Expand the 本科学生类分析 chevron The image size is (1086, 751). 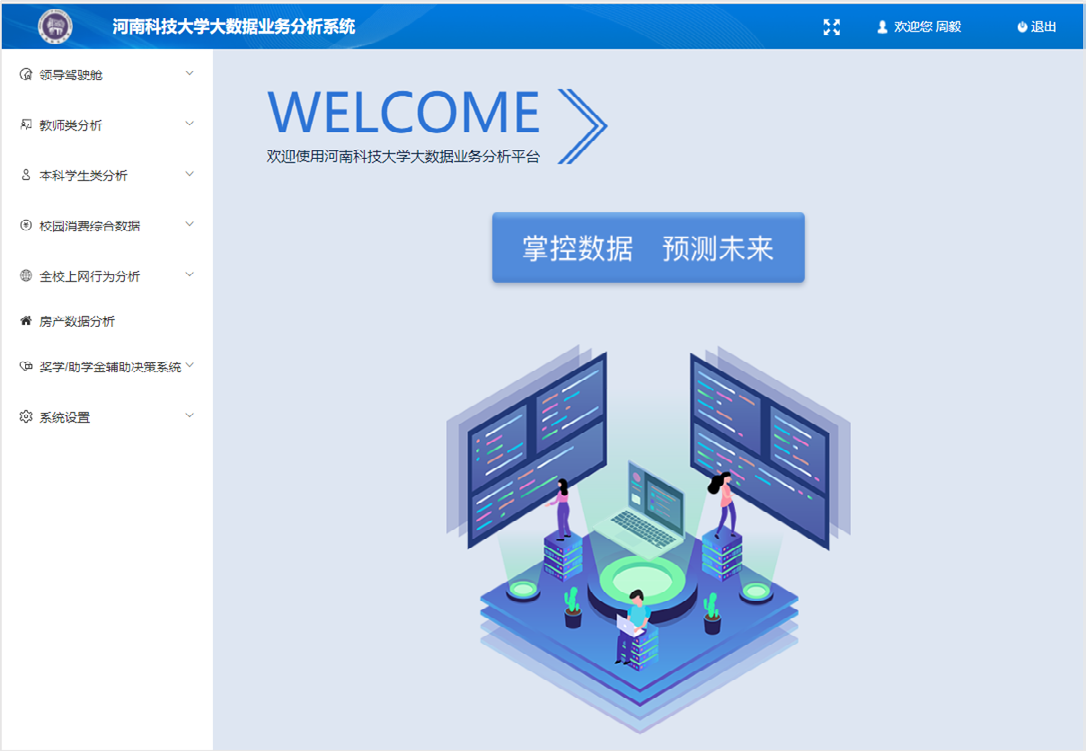(189, 174)
